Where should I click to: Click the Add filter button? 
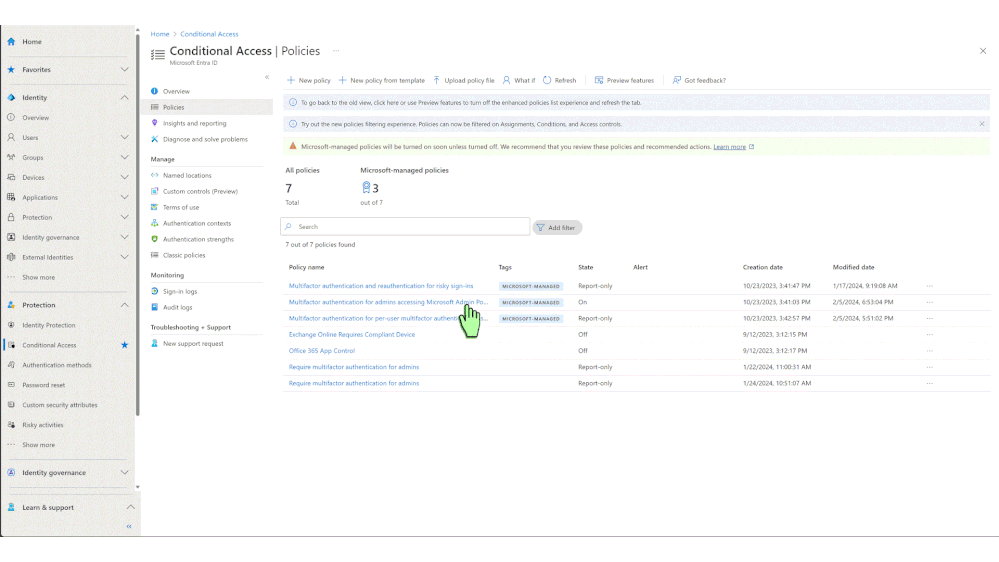click(557, 228)
